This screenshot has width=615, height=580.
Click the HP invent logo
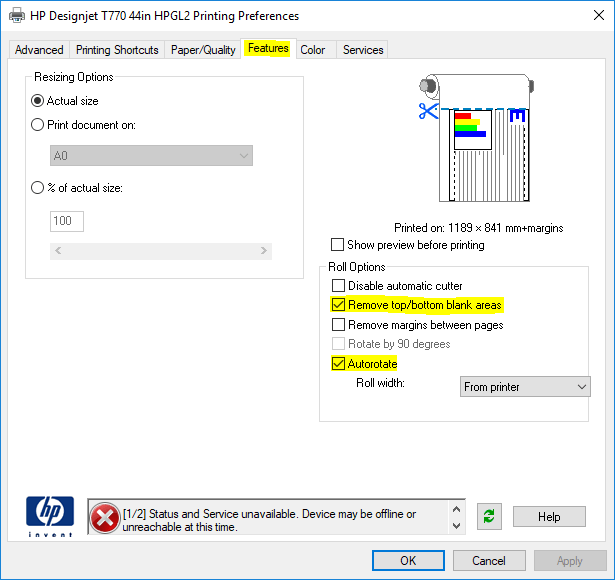[50, 516]
